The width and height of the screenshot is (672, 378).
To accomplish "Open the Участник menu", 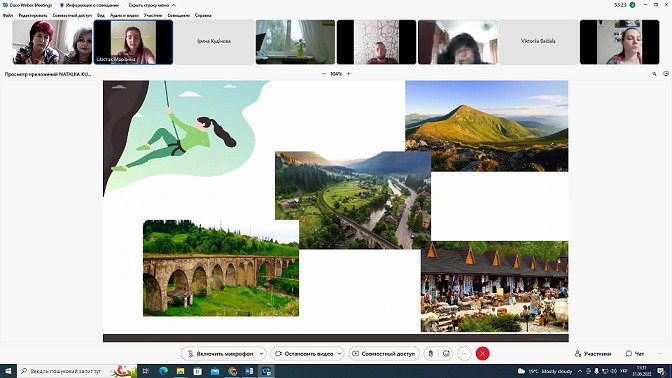I will 153,15.
